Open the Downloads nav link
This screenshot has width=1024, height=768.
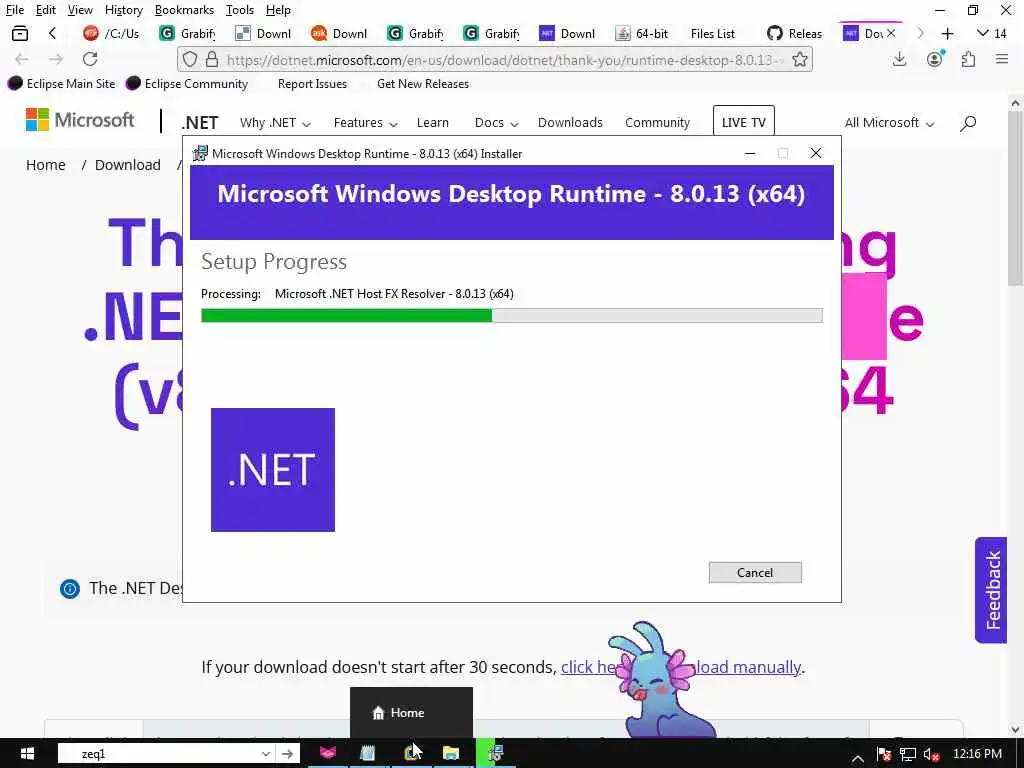point(570,123)
